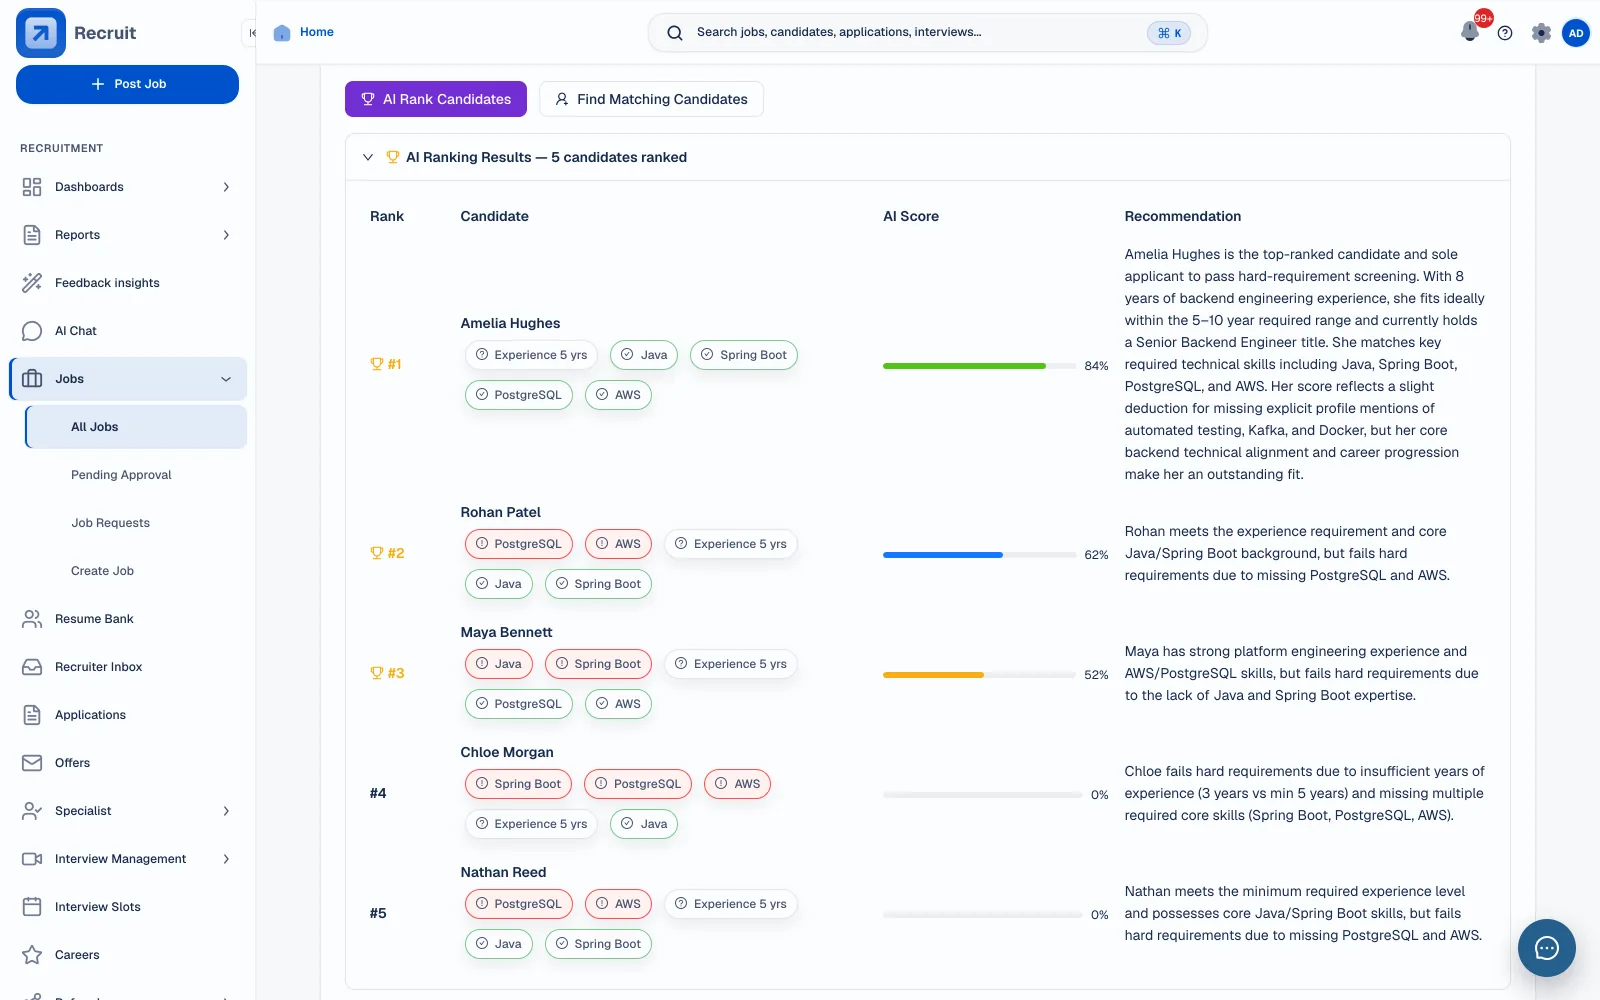Viewport: 1600px width, 1000px height.
Task: Click Rohan Patel's 62% score bar
Action: coord(981,555)
